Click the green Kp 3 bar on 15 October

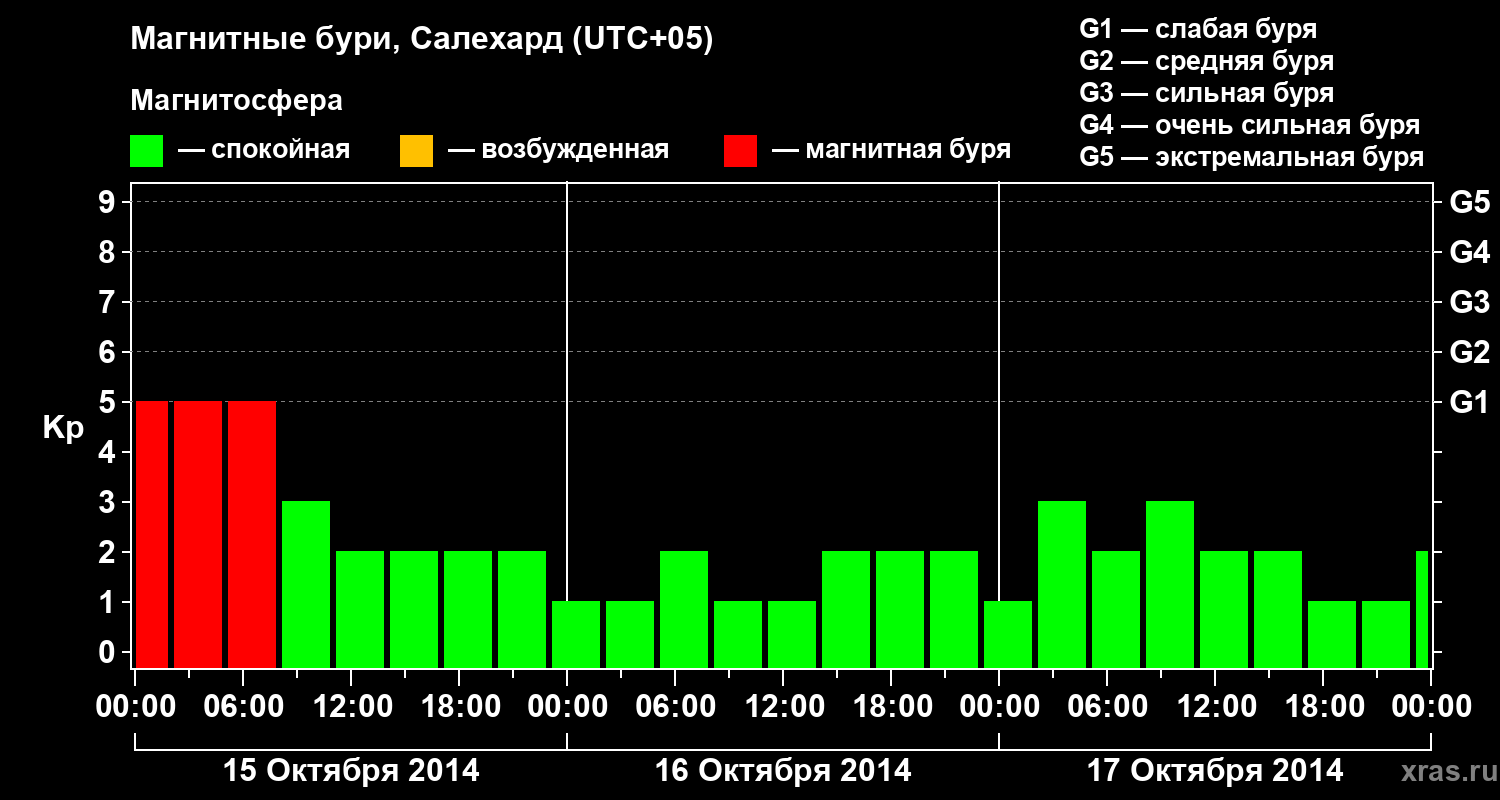[x=306, y=584]
